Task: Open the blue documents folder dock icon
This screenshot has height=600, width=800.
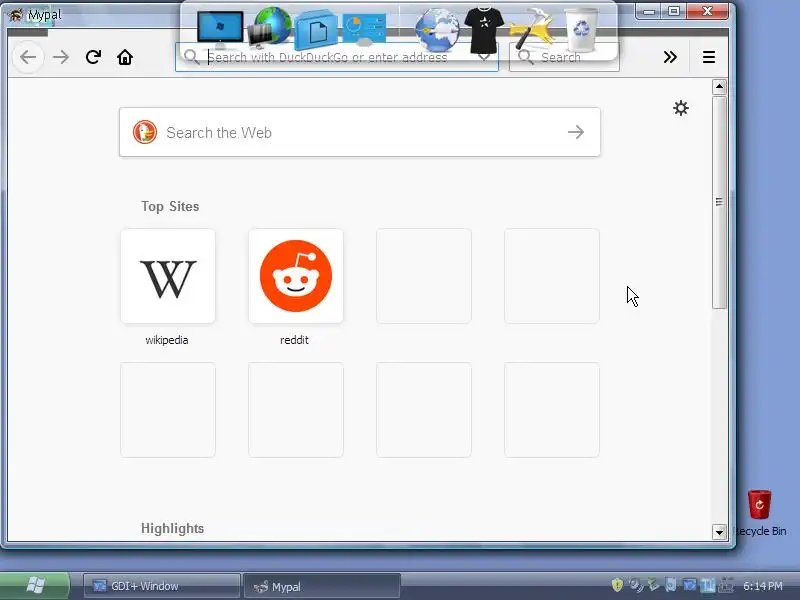Action: click(x=317, y=30)
